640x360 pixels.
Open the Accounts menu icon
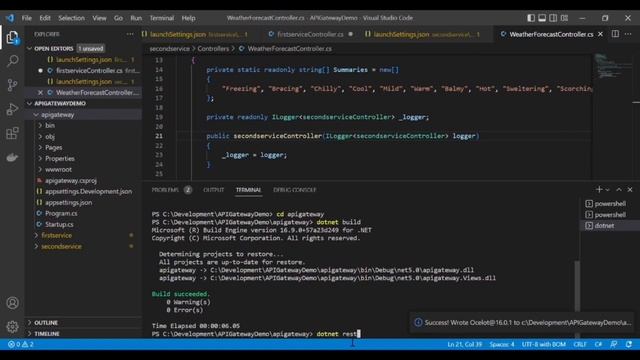[x=12, y=303]
